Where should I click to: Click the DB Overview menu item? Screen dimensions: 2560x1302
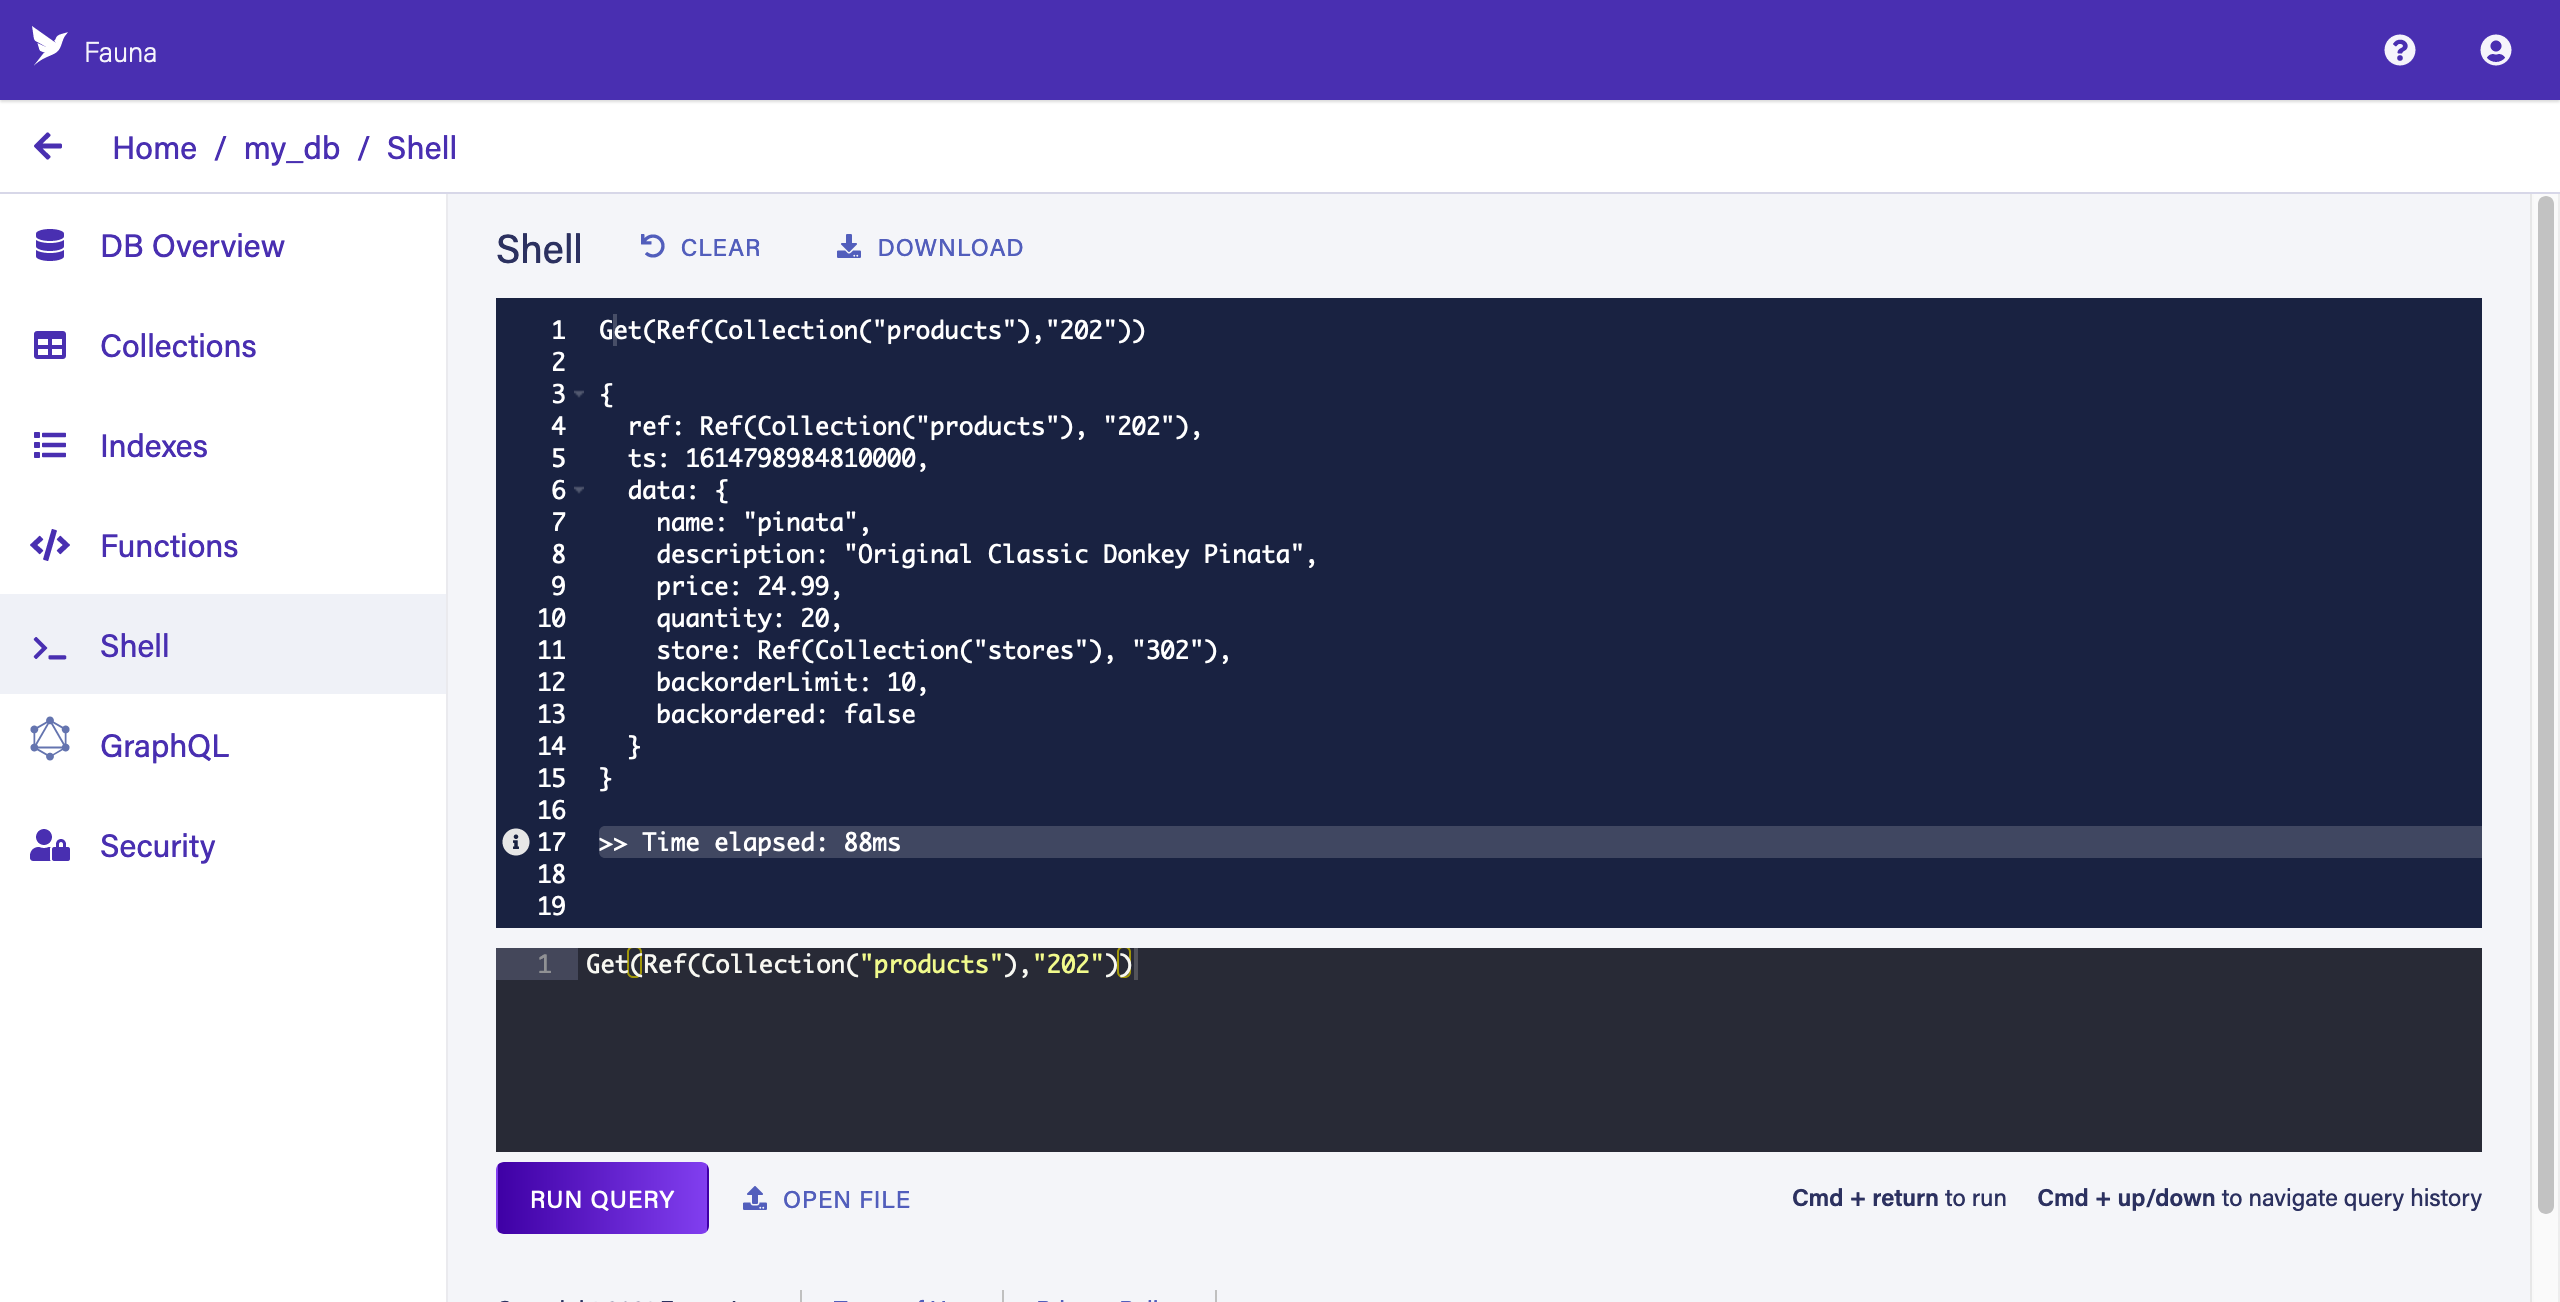pyautogui.click(x=193, y=244)
